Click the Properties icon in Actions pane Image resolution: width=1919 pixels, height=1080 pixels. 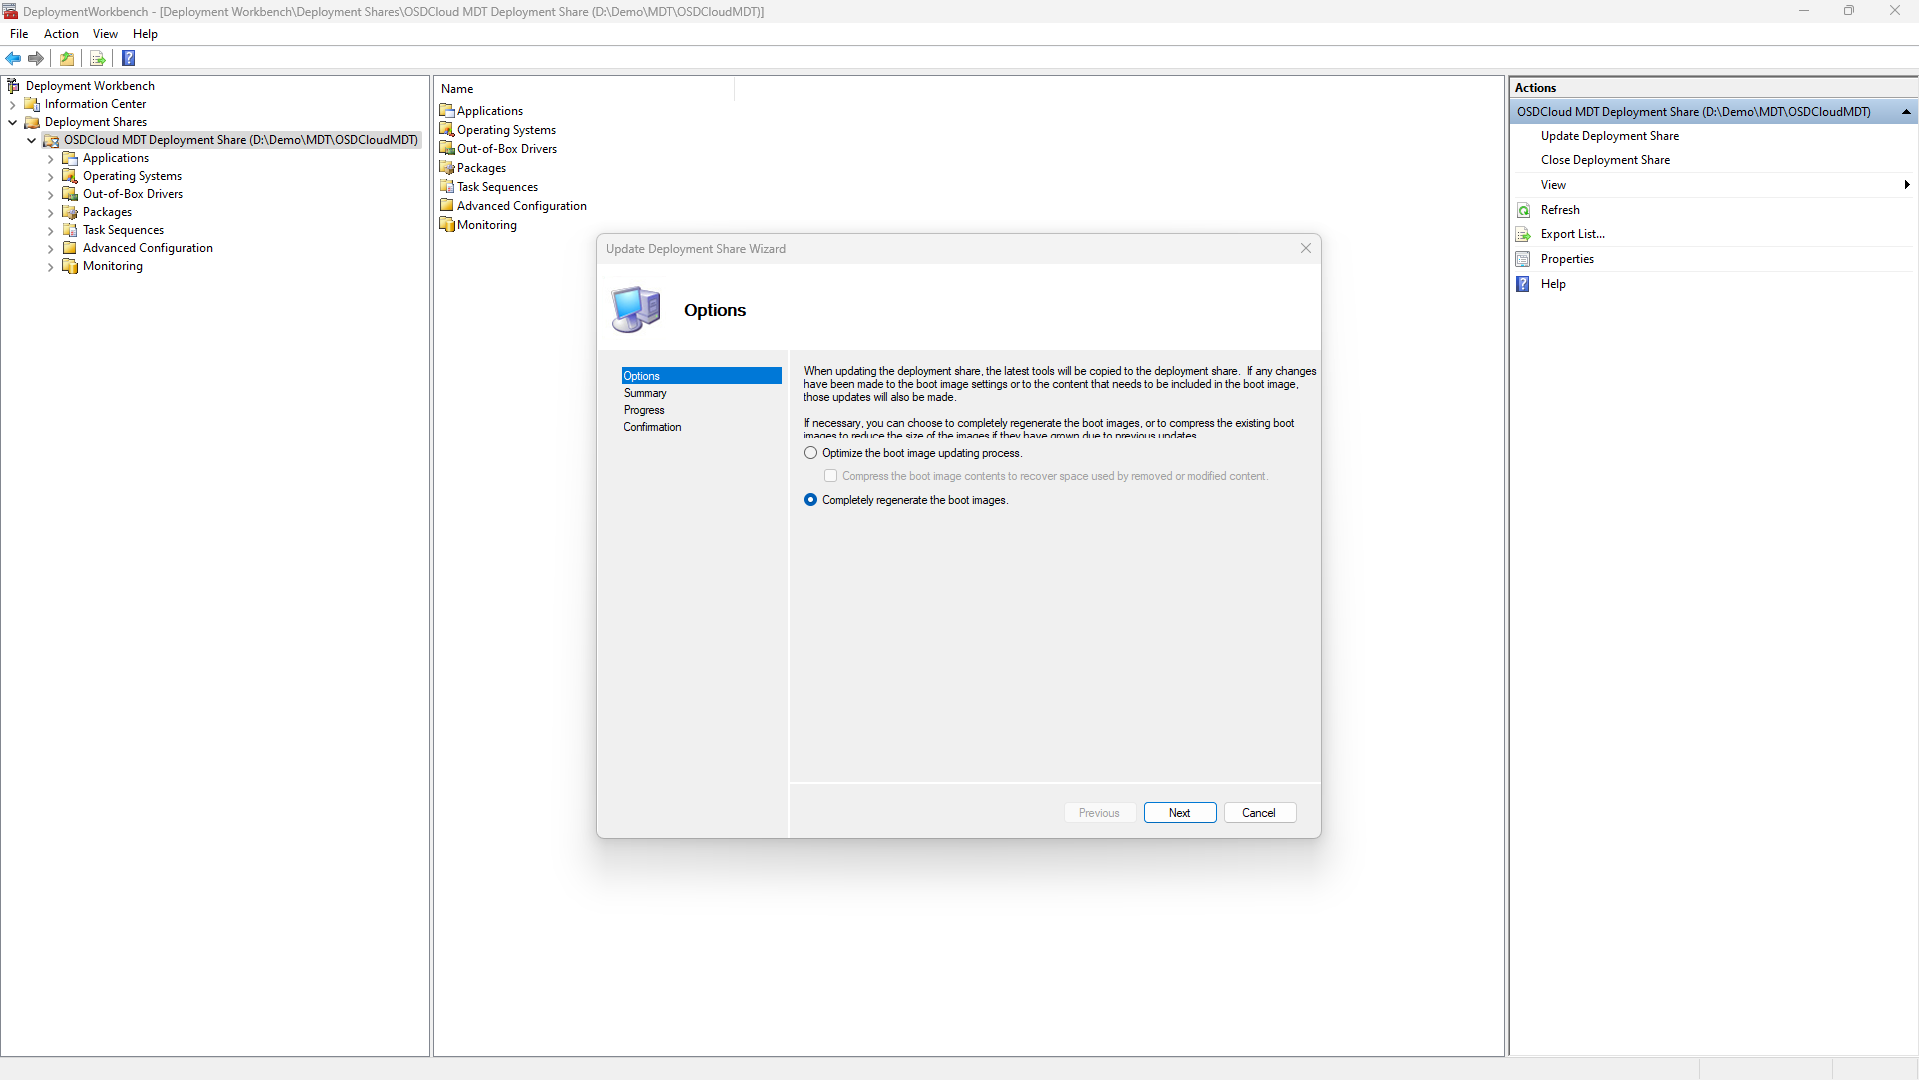[x=1523, y=259]
